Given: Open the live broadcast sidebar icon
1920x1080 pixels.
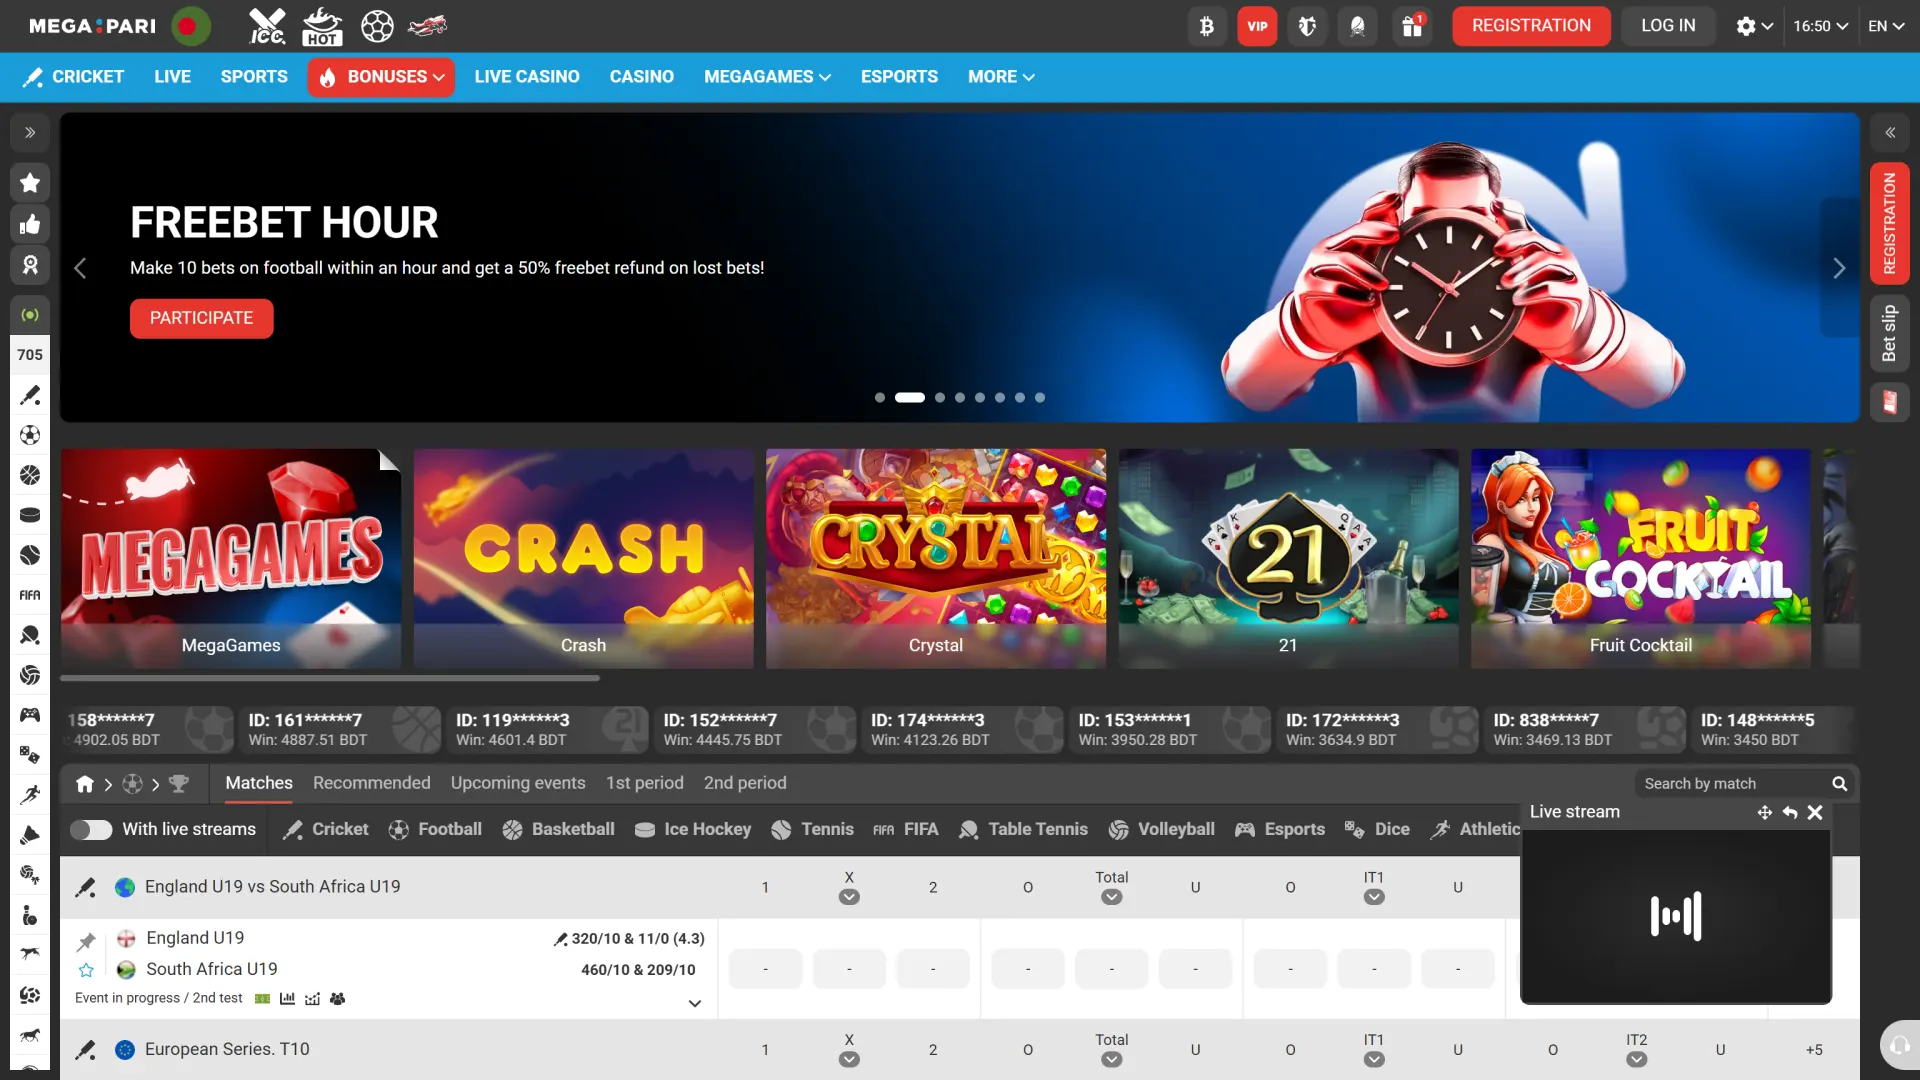Looking at the screenshot, I should [30, 315].
